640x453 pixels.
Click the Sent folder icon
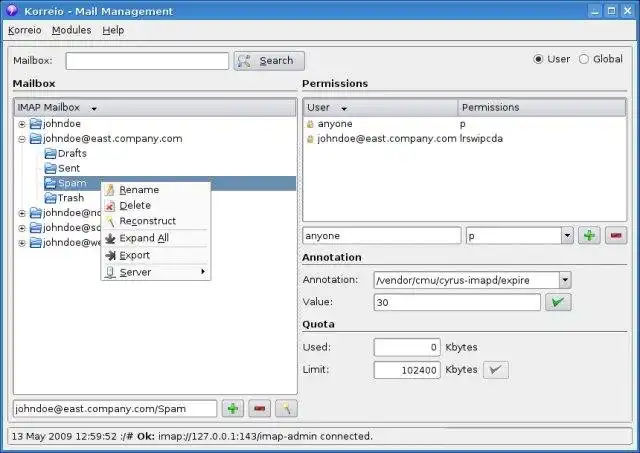[x=51, y=168]
